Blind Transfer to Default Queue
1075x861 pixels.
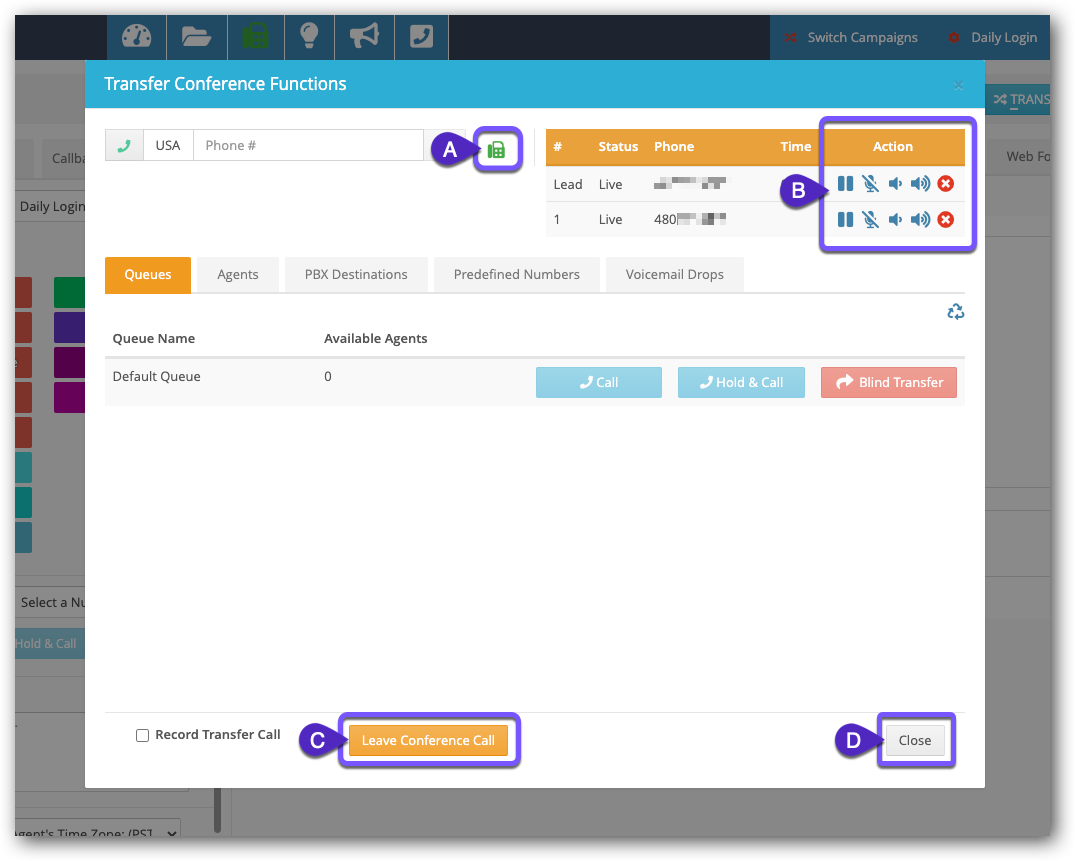[889, 382]
